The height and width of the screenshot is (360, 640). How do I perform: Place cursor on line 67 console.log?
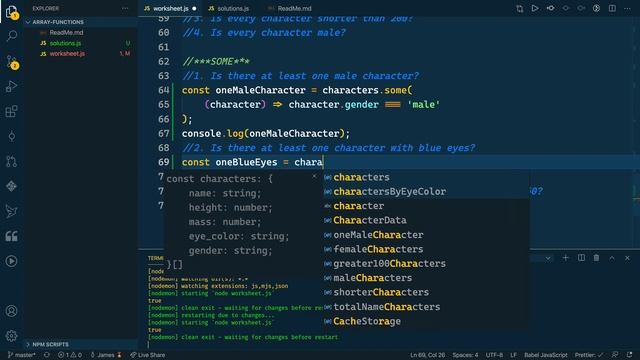(266, 133)
